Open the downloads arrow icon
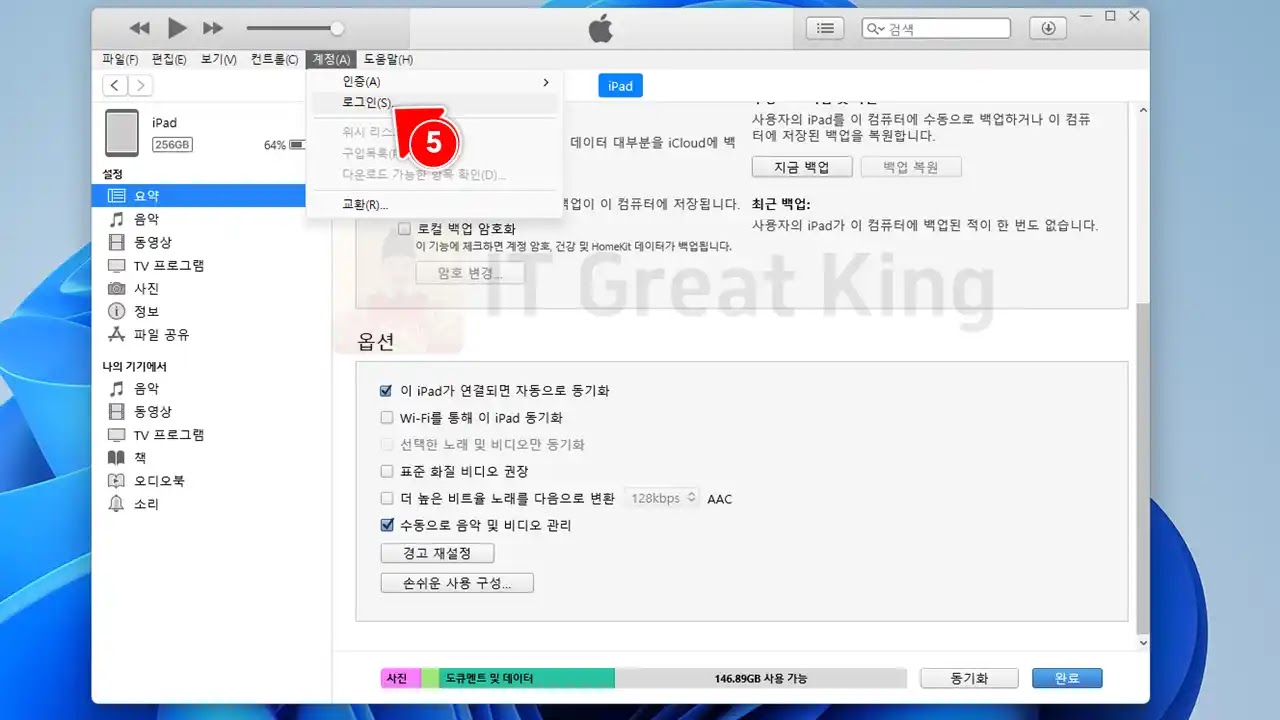 (1048, 28)
